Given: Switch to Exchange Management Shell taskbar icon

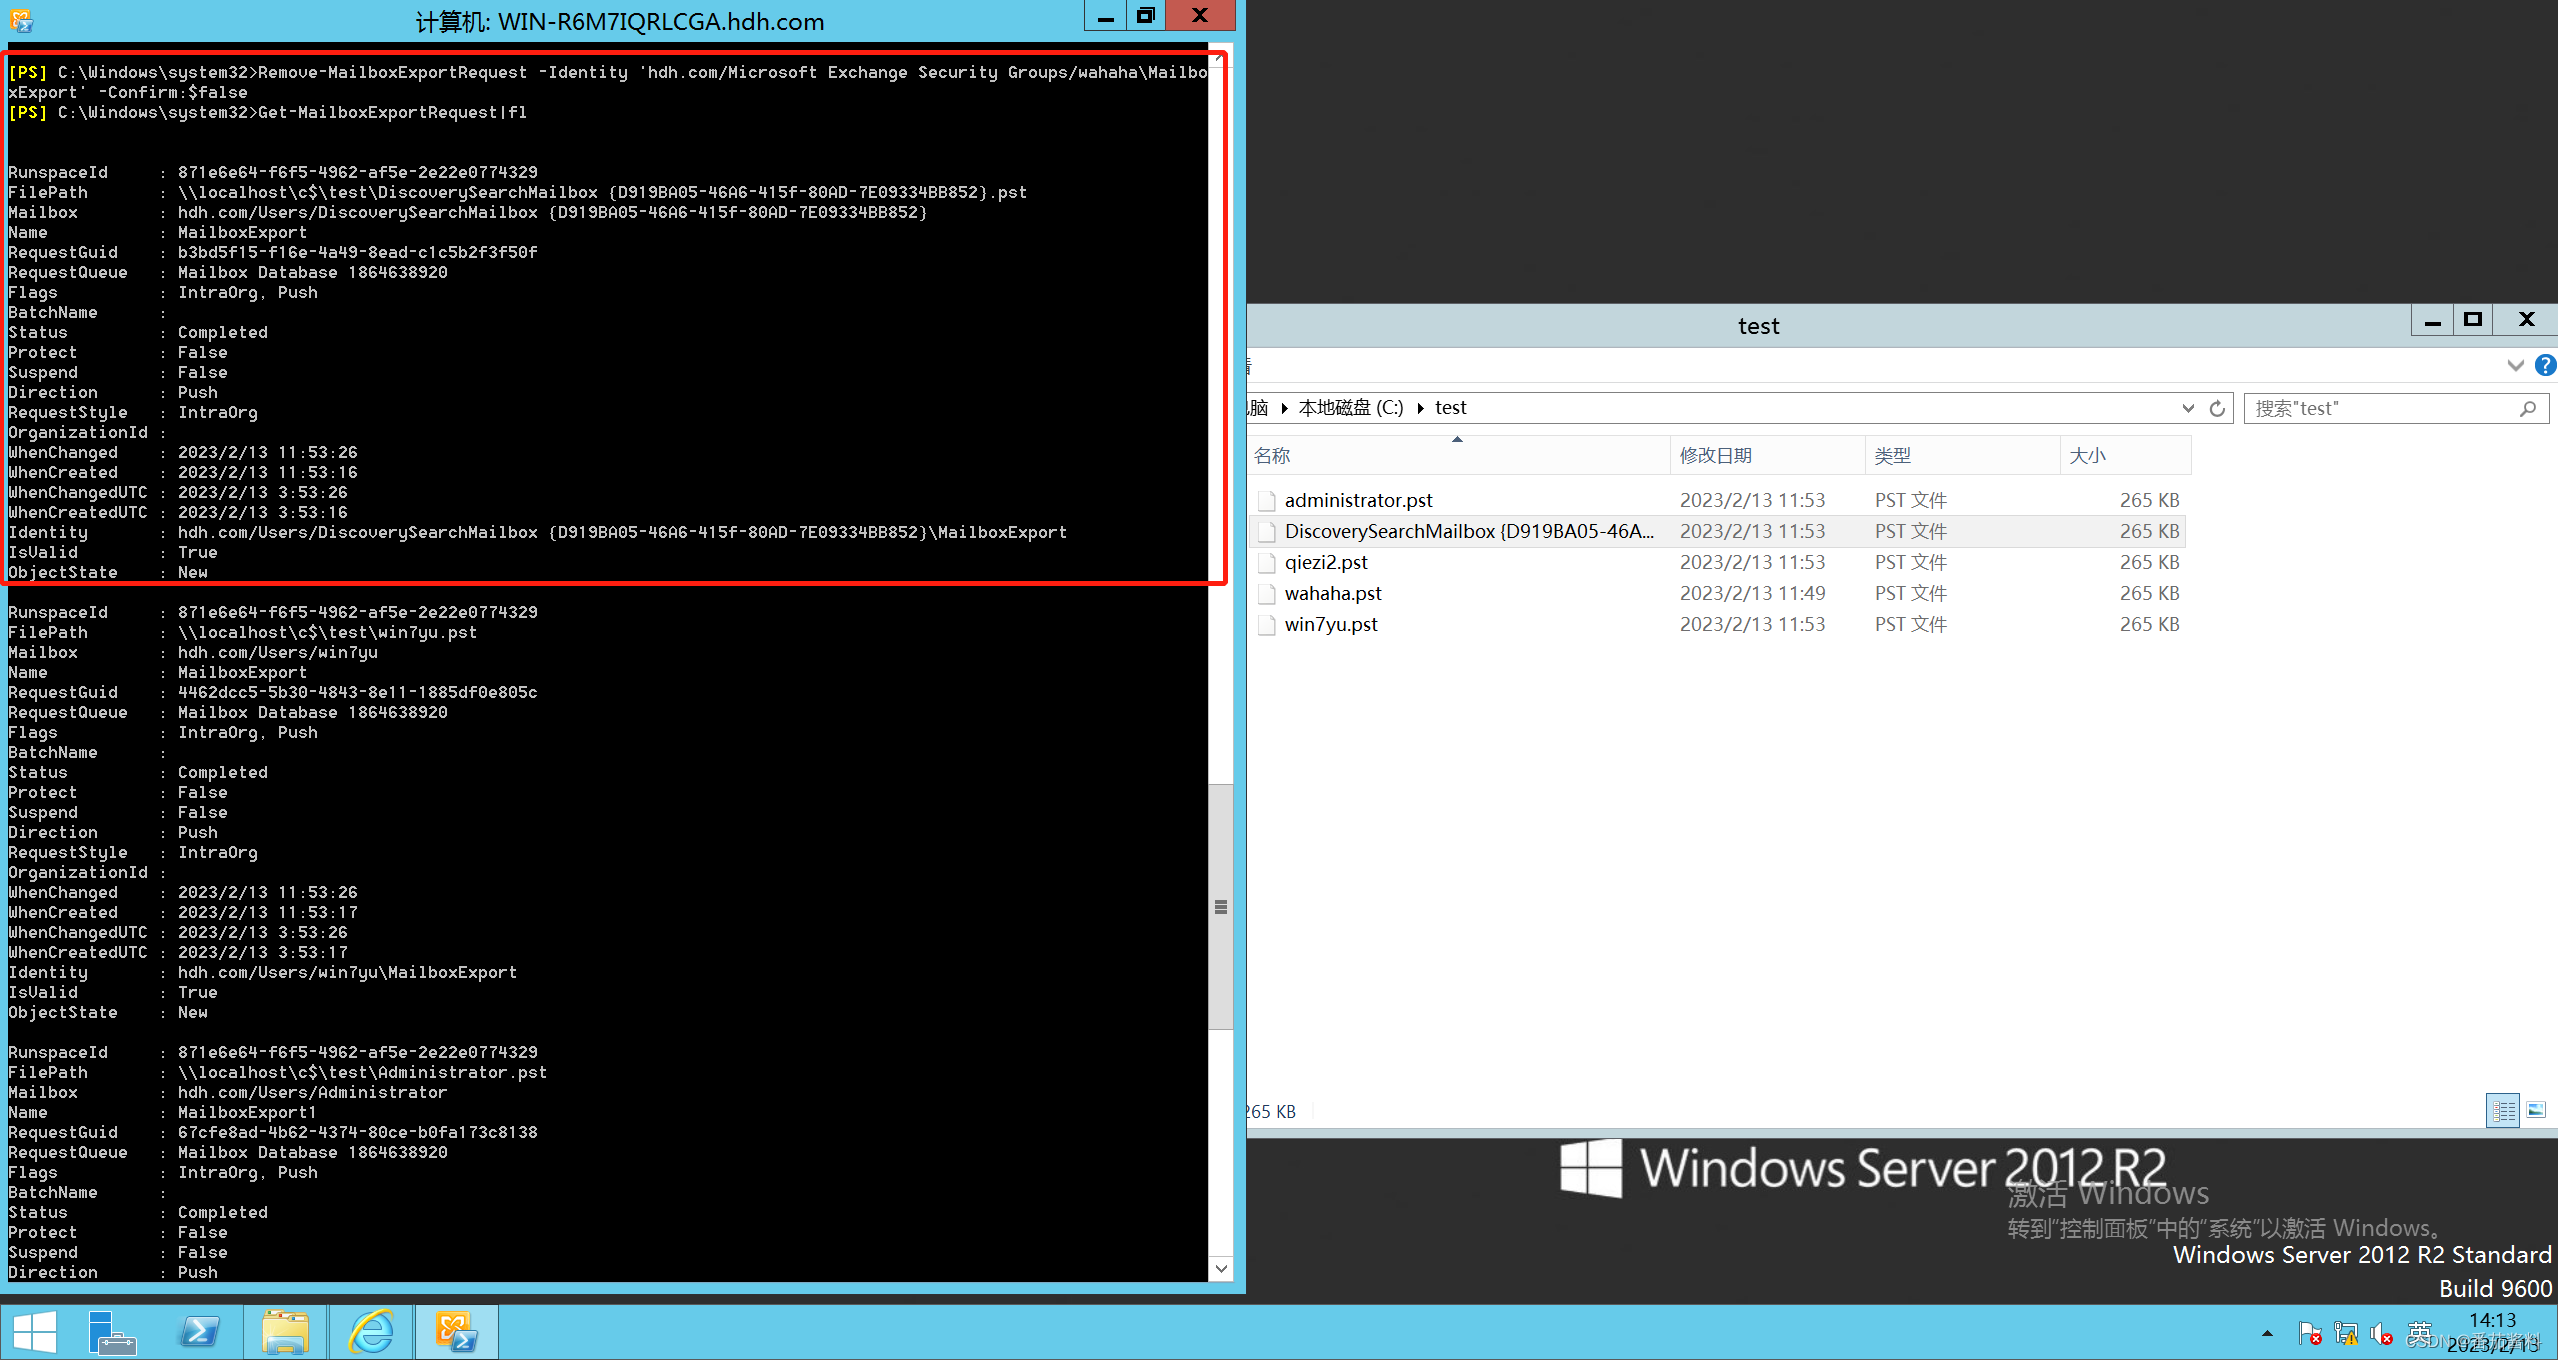Looking at the screenshot, I should coord(456,1332).
